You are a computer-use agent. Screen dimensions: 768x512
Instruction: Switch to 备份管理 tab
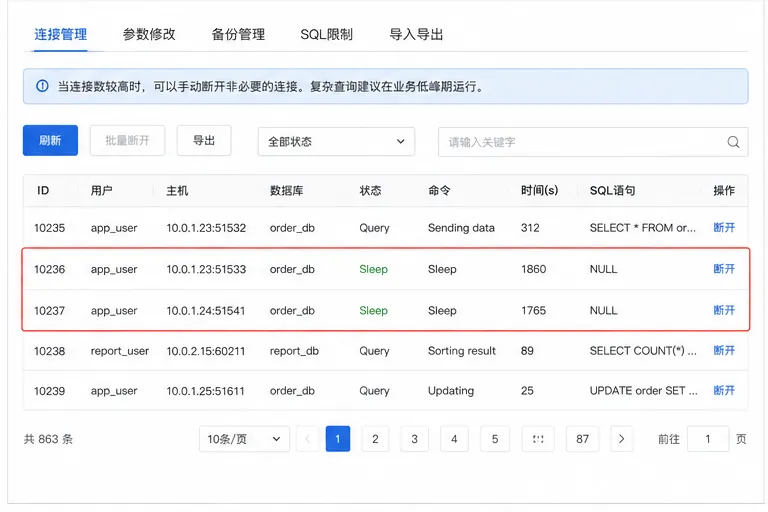tap(238, 34)
